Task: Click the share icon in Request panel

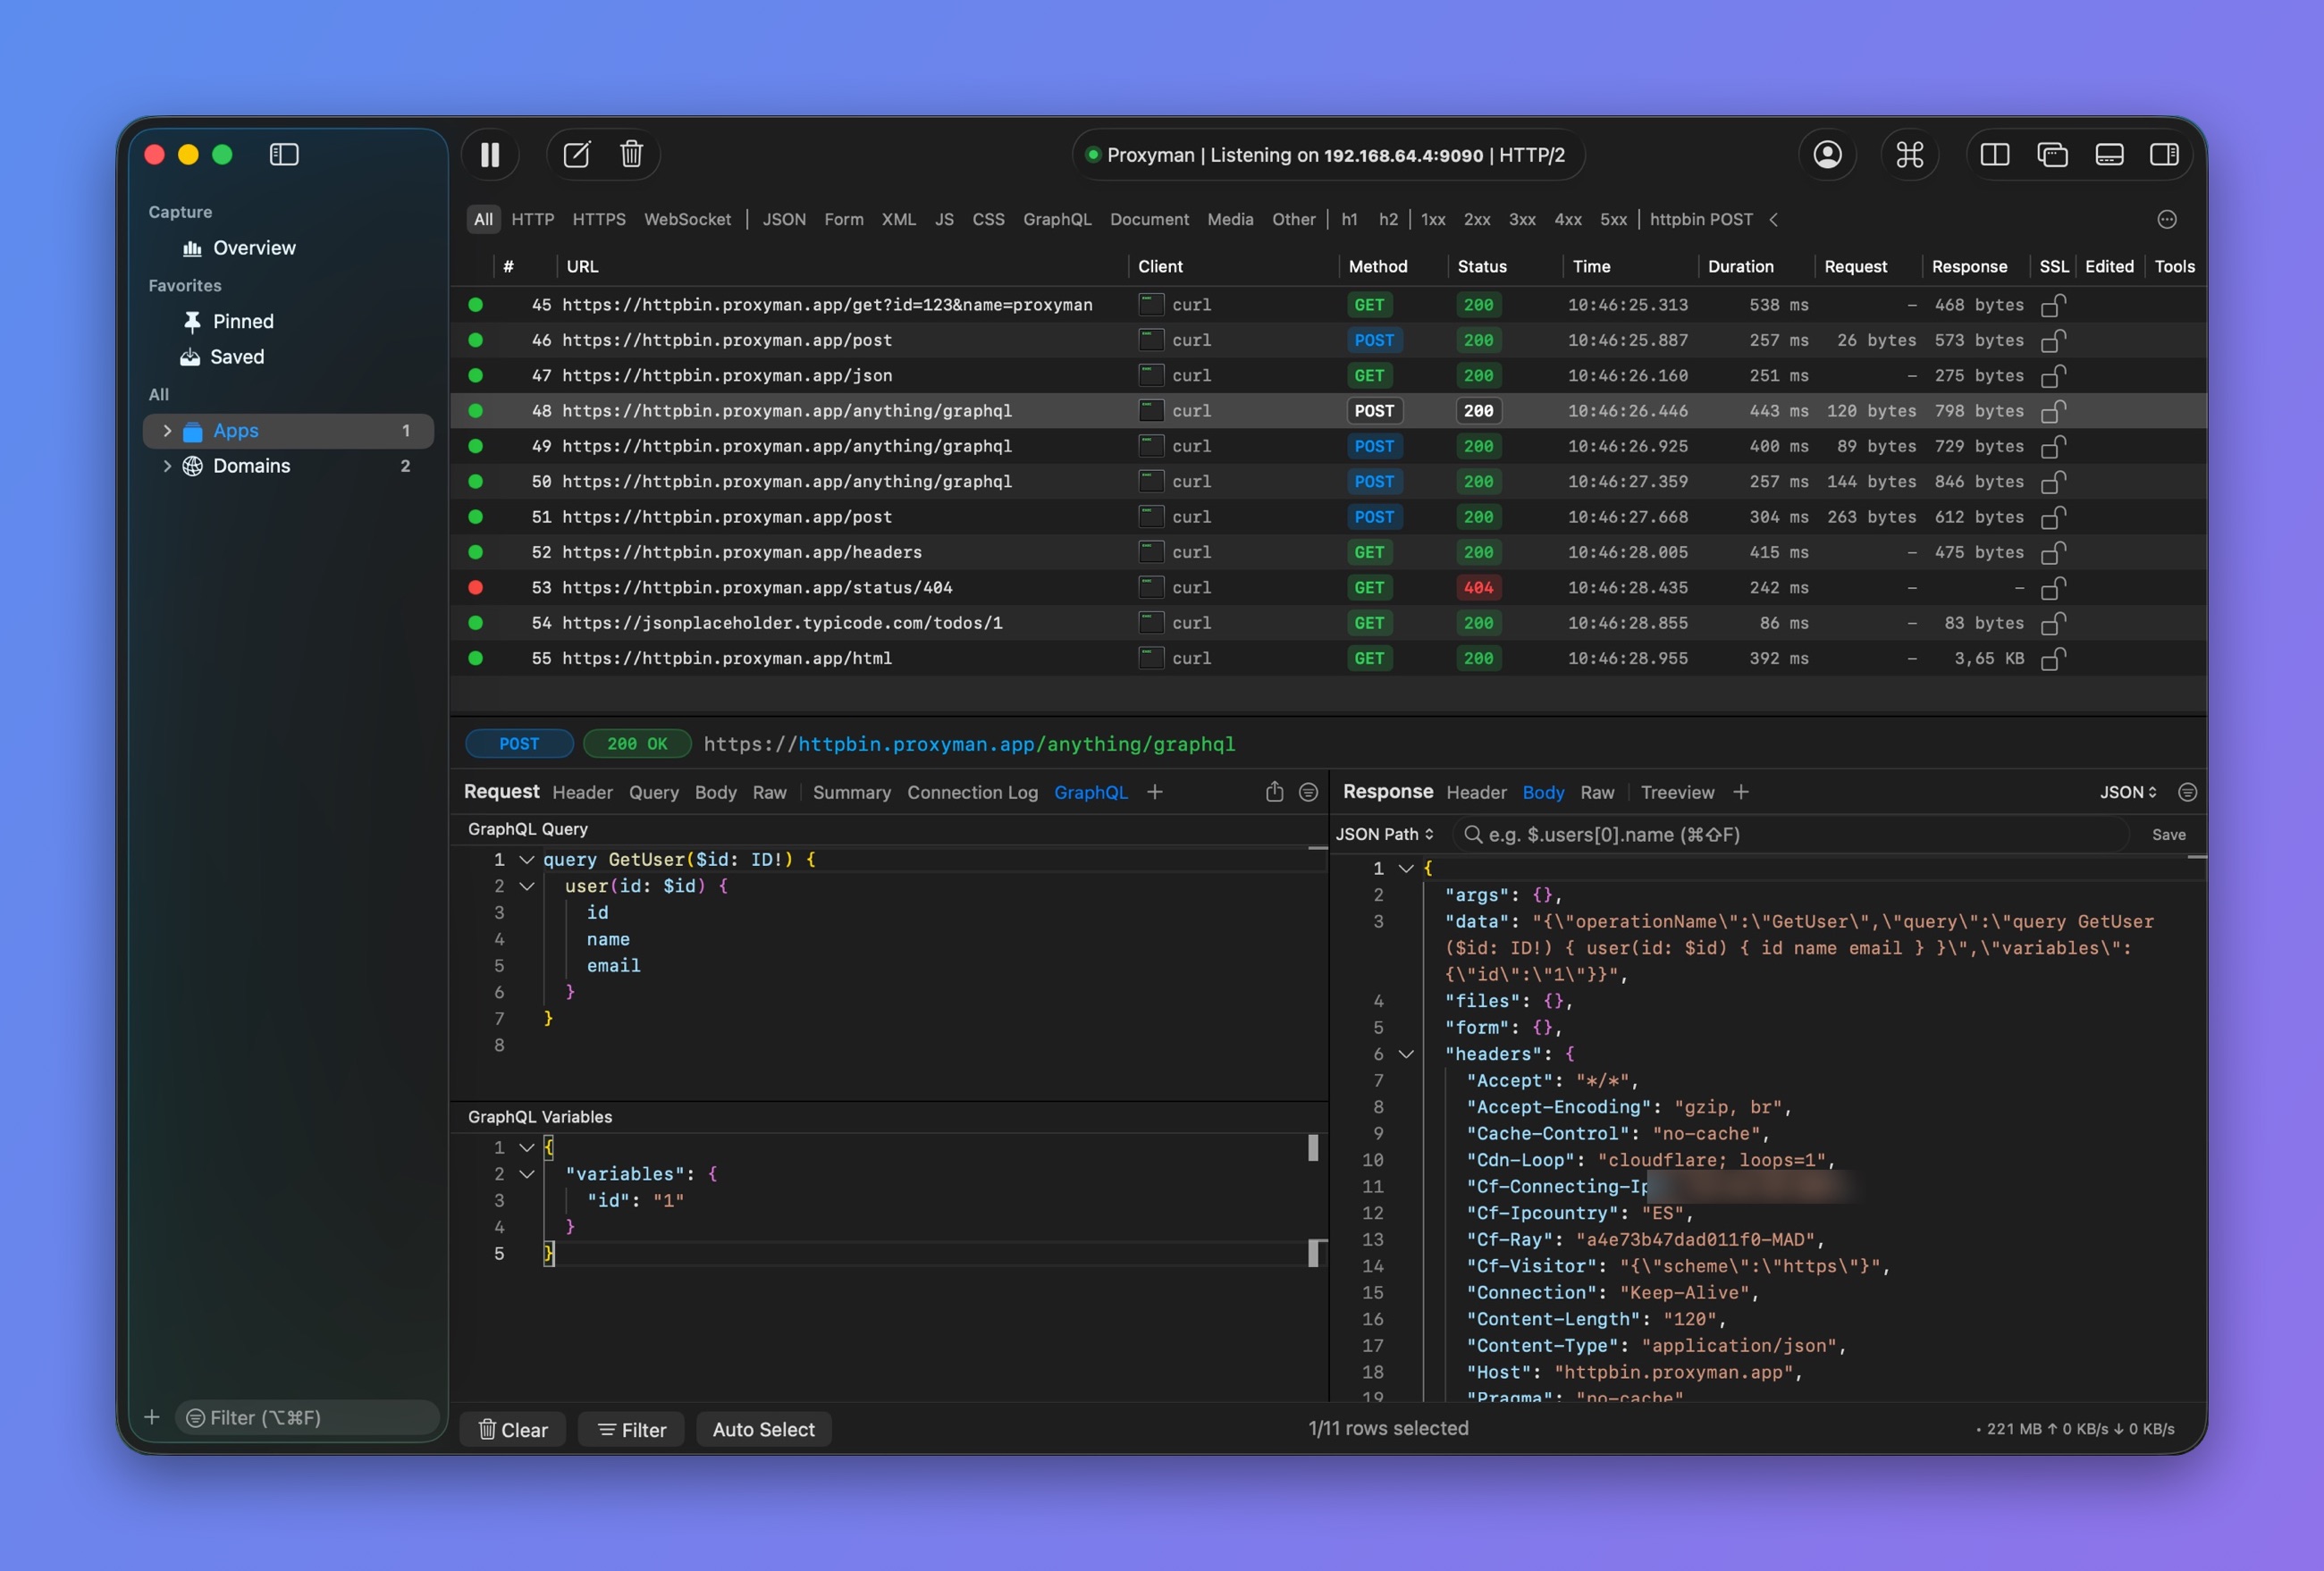Action: (1274, 792)
